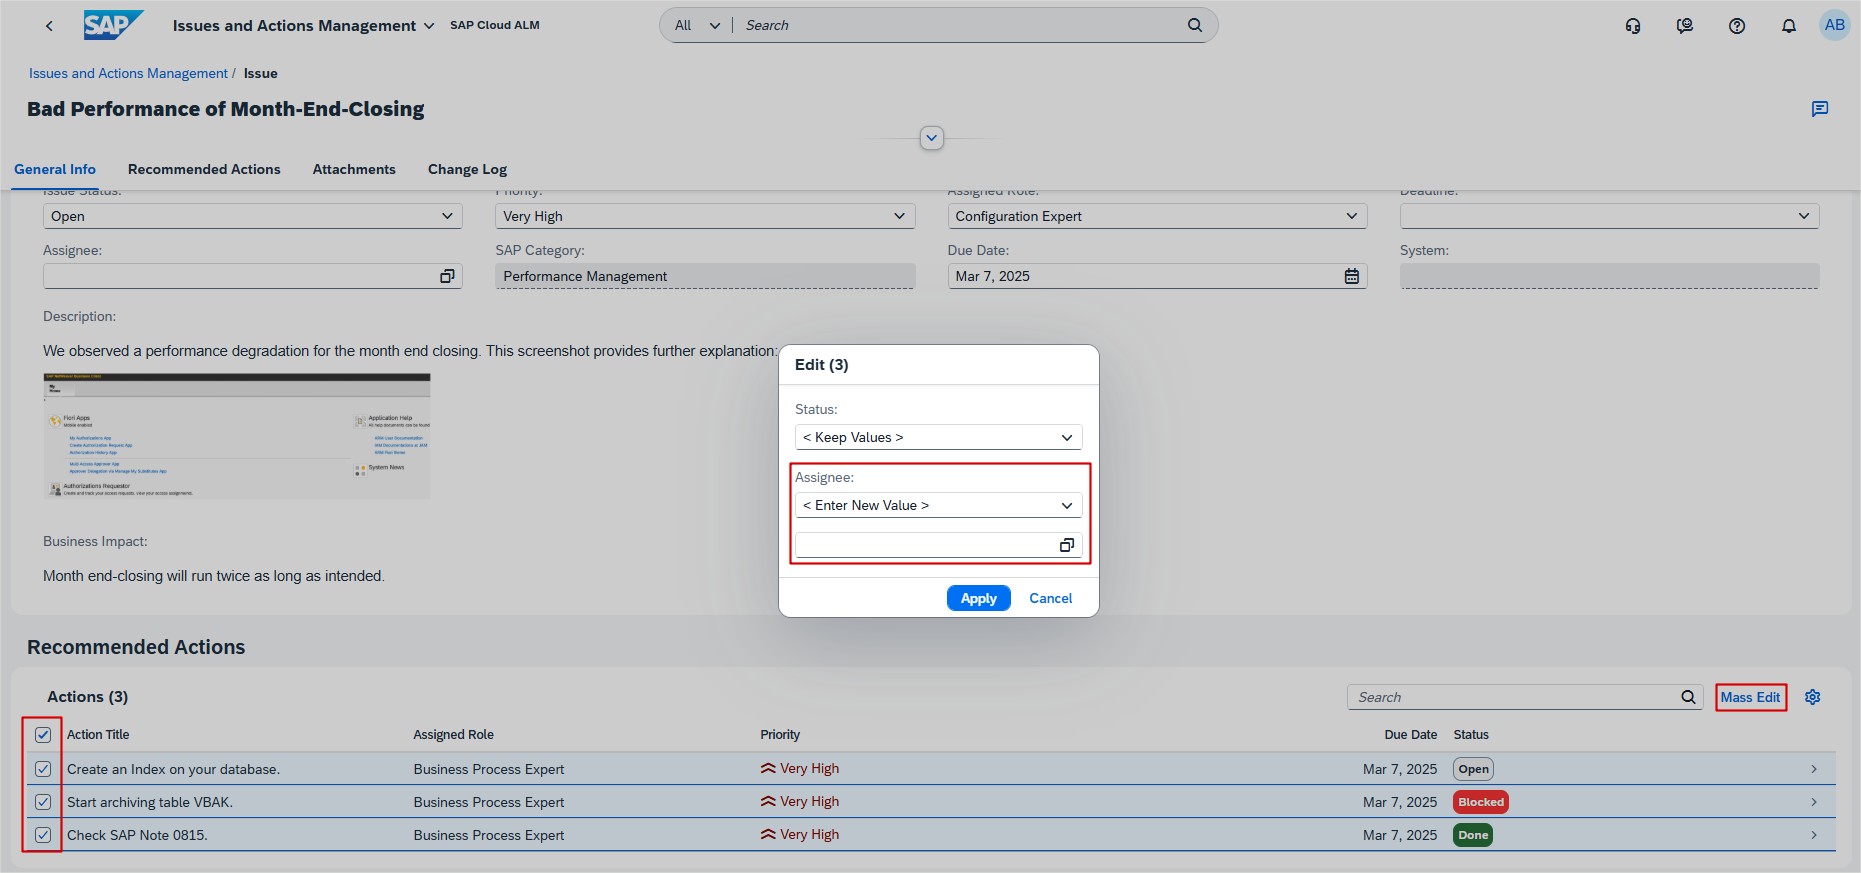Open the headset support icon
The image size is (1861, 873).
click(x=1633, y=26)
